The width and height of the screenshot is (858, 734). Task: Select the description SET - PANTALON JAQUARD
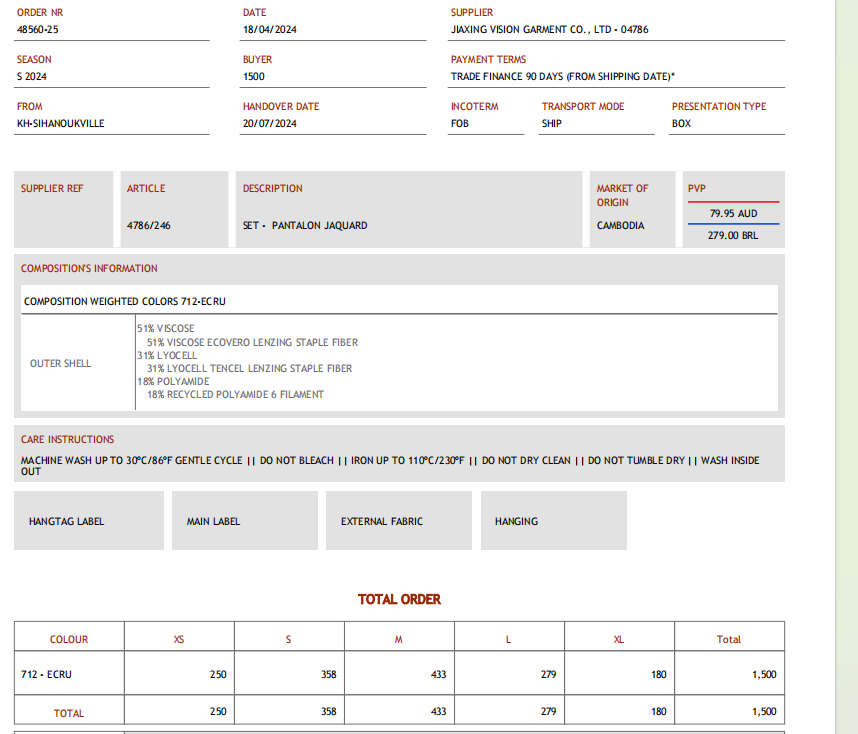[305, 226]
